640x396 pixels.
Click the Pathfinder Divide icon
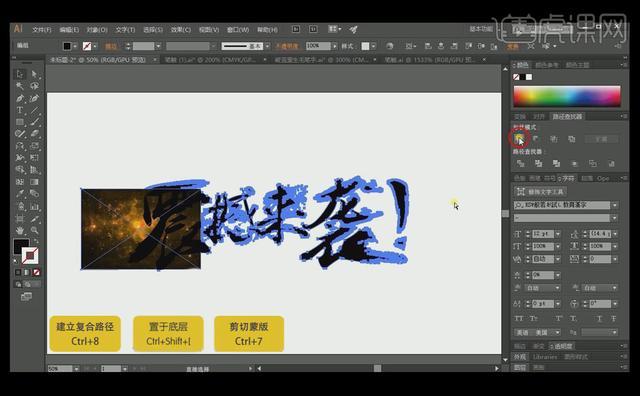point(520,164)
